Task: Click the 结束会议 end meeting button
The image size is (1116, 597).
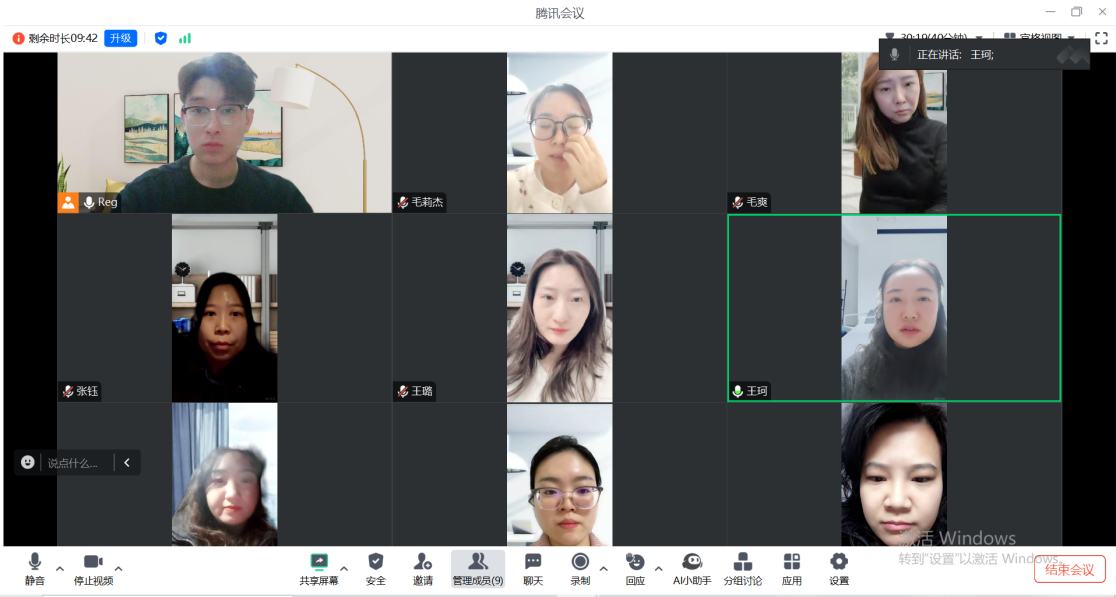Action: tap(1069, 570)
